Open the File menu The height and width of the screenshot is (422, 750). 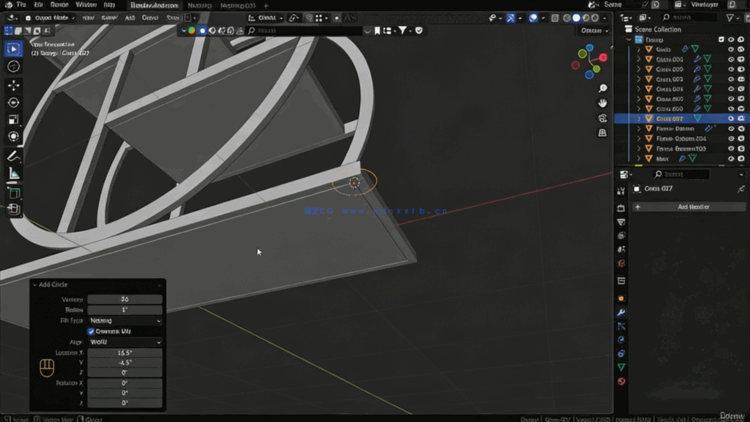[21, 5]
